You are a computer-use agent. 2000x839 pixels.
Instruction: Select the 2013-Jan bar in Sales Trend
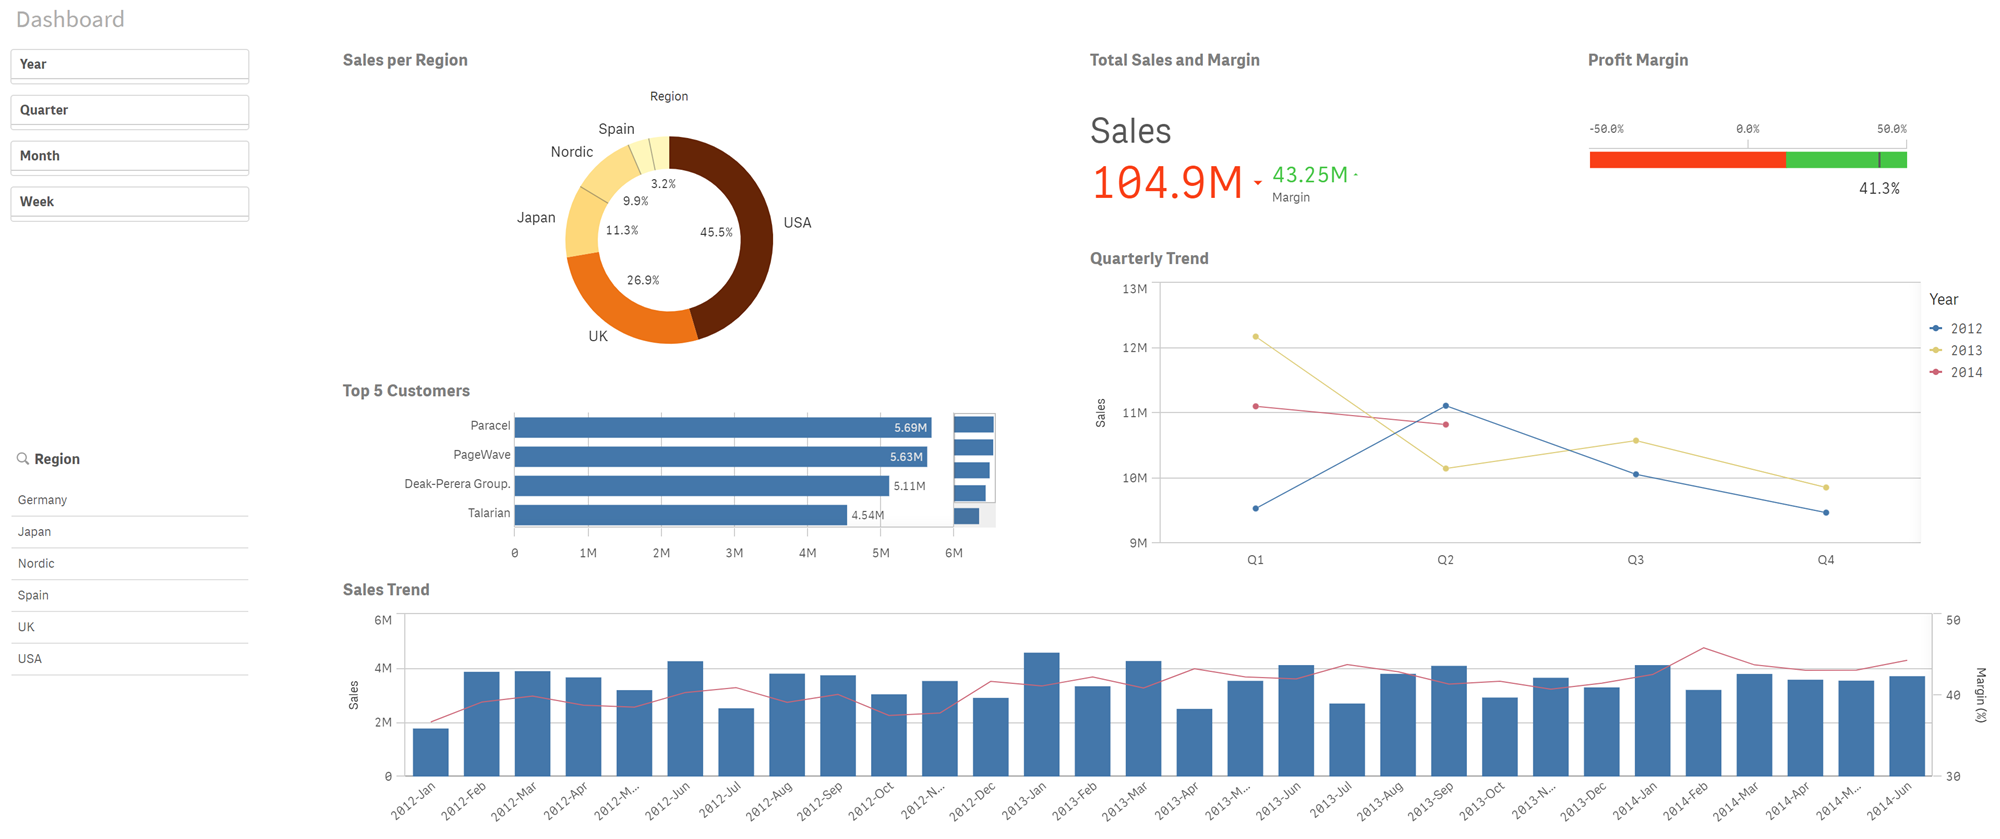[1041, 714]
